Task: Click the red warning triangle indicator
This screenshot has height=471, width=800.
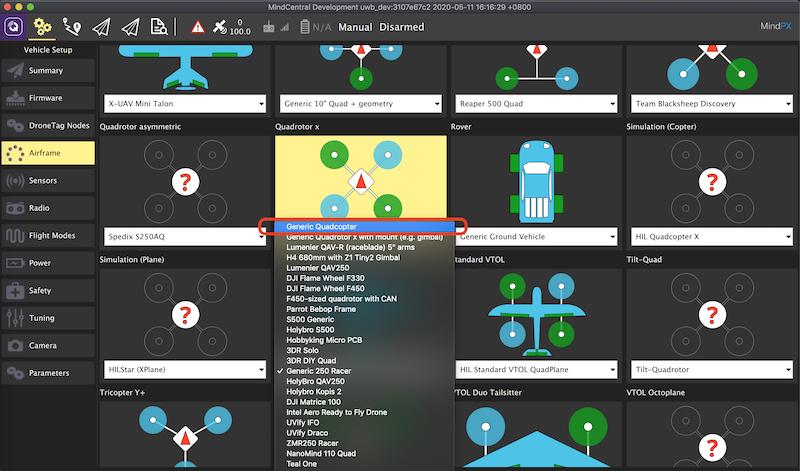Action: coord(197,27)
